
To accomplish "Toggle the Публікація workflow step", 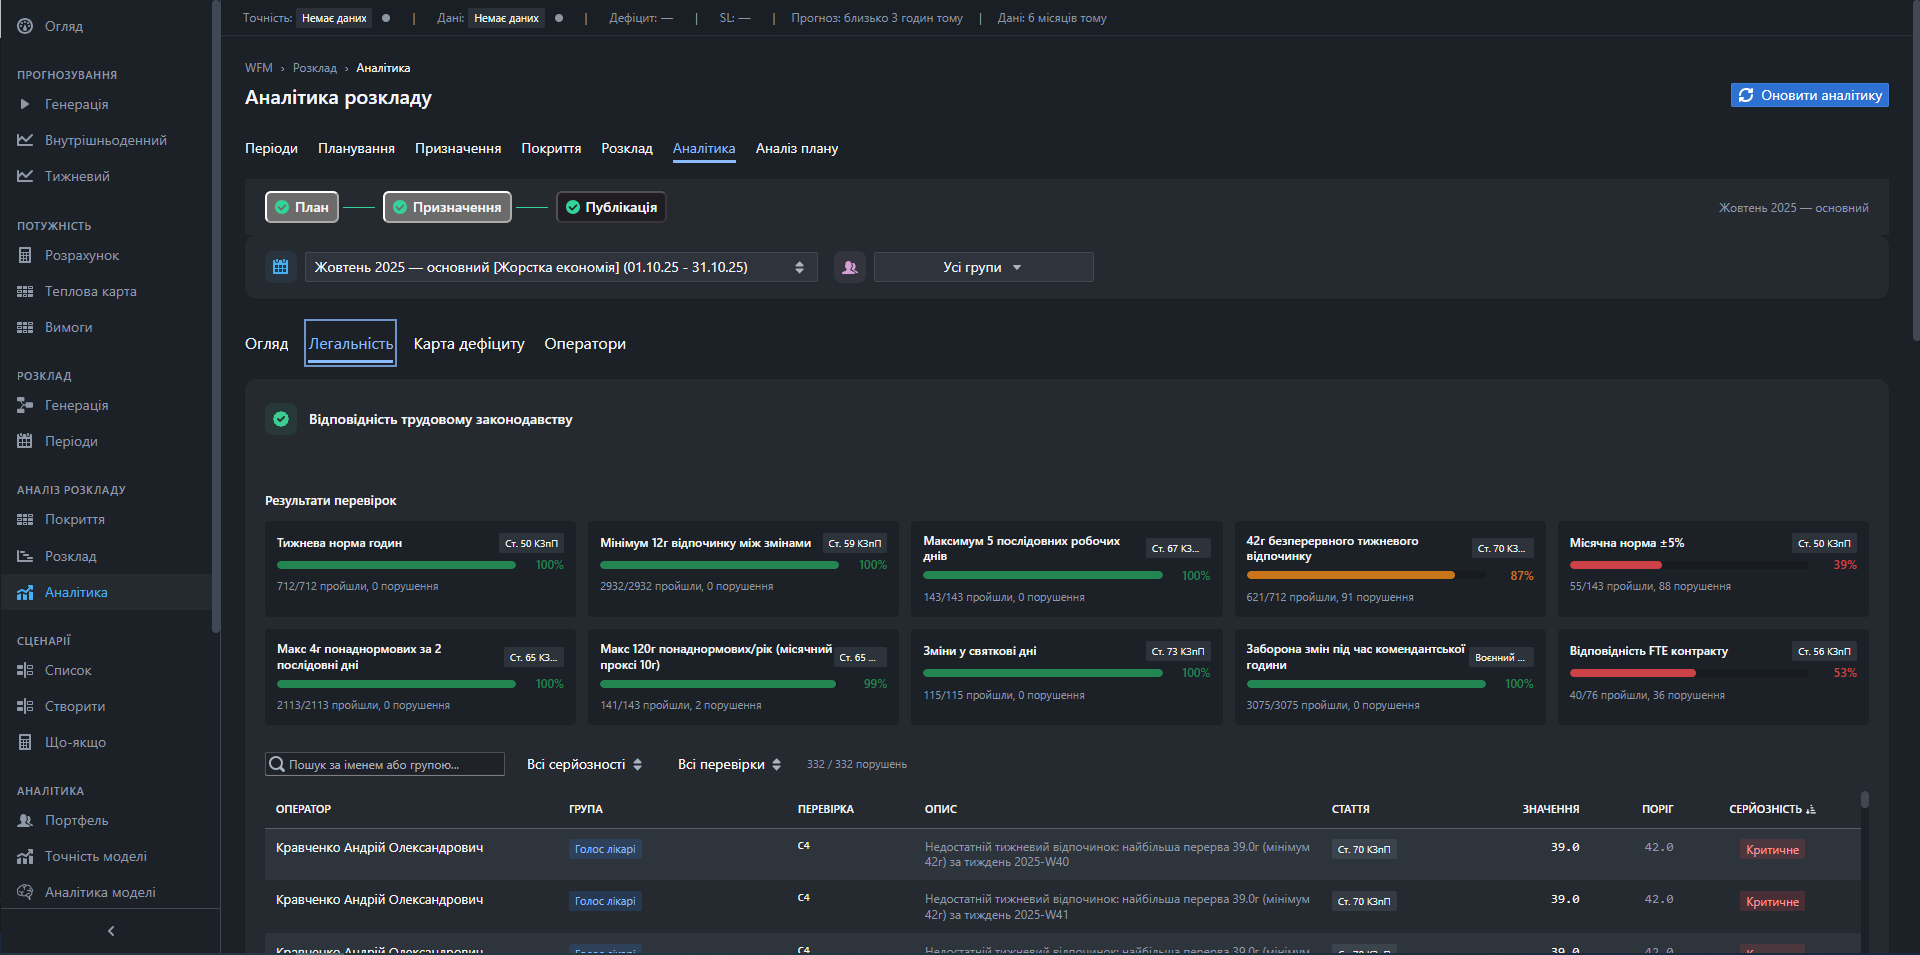I will click(x=611, y=207).
